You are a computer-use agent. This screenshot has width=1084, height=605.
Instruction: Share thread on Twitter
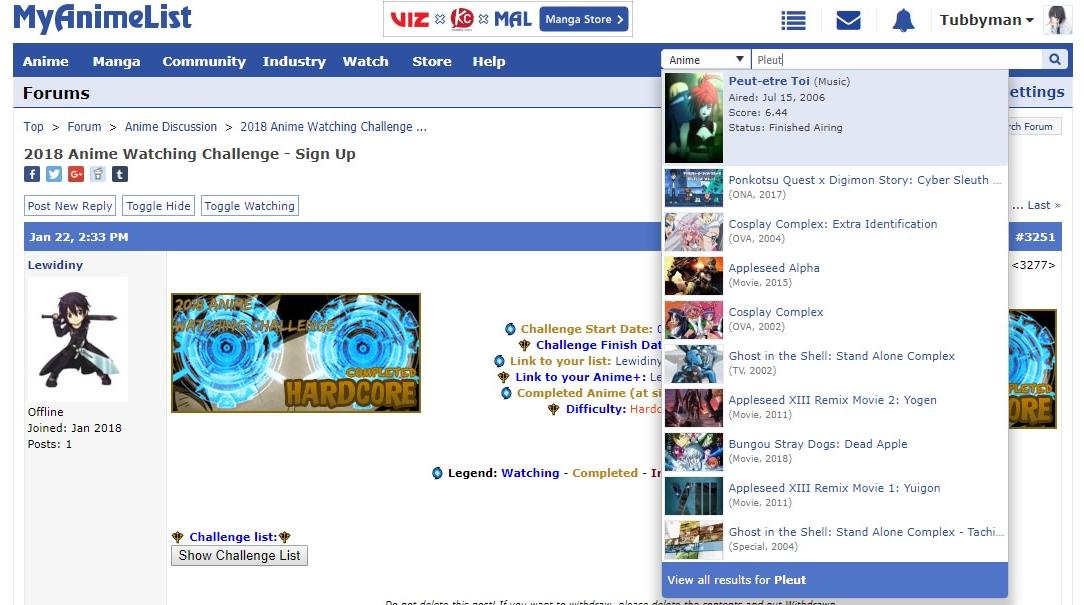[54, 174]
